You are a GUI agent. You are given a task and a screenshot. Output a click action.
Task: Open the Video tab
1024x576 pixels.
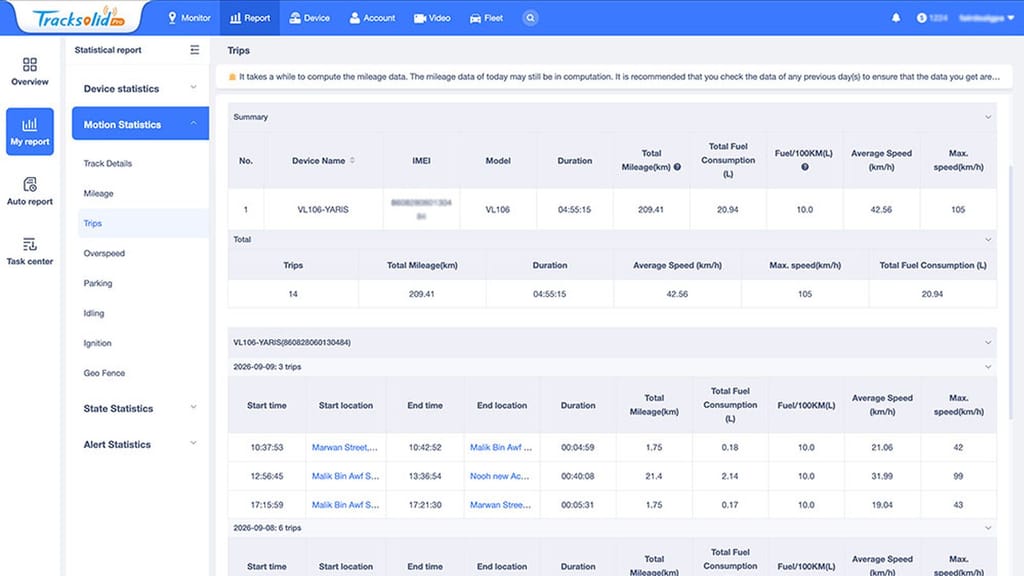[x=432, y=18]
